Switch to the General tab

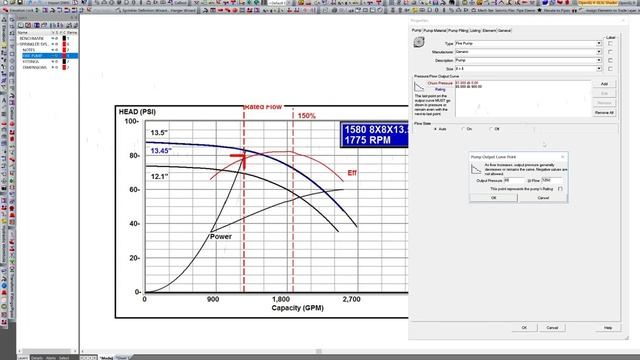pos(504,30)
